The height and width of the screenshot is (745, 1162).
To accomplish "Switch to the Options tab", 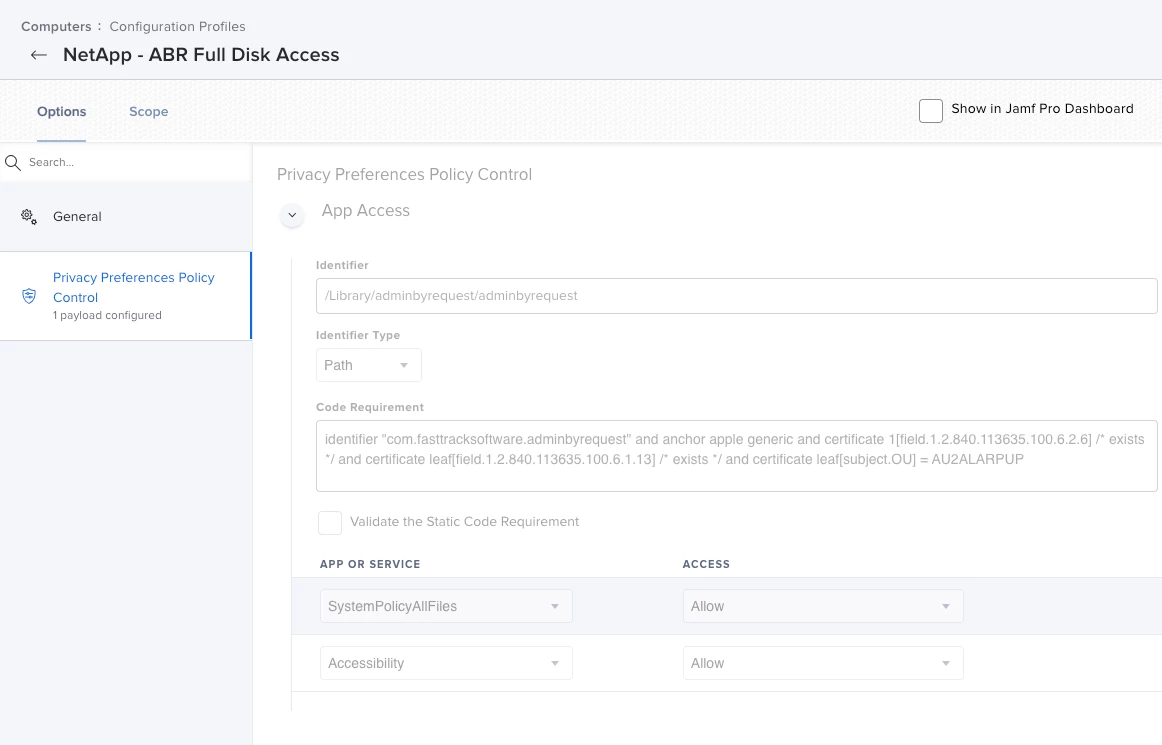I will tap(62, 112).
